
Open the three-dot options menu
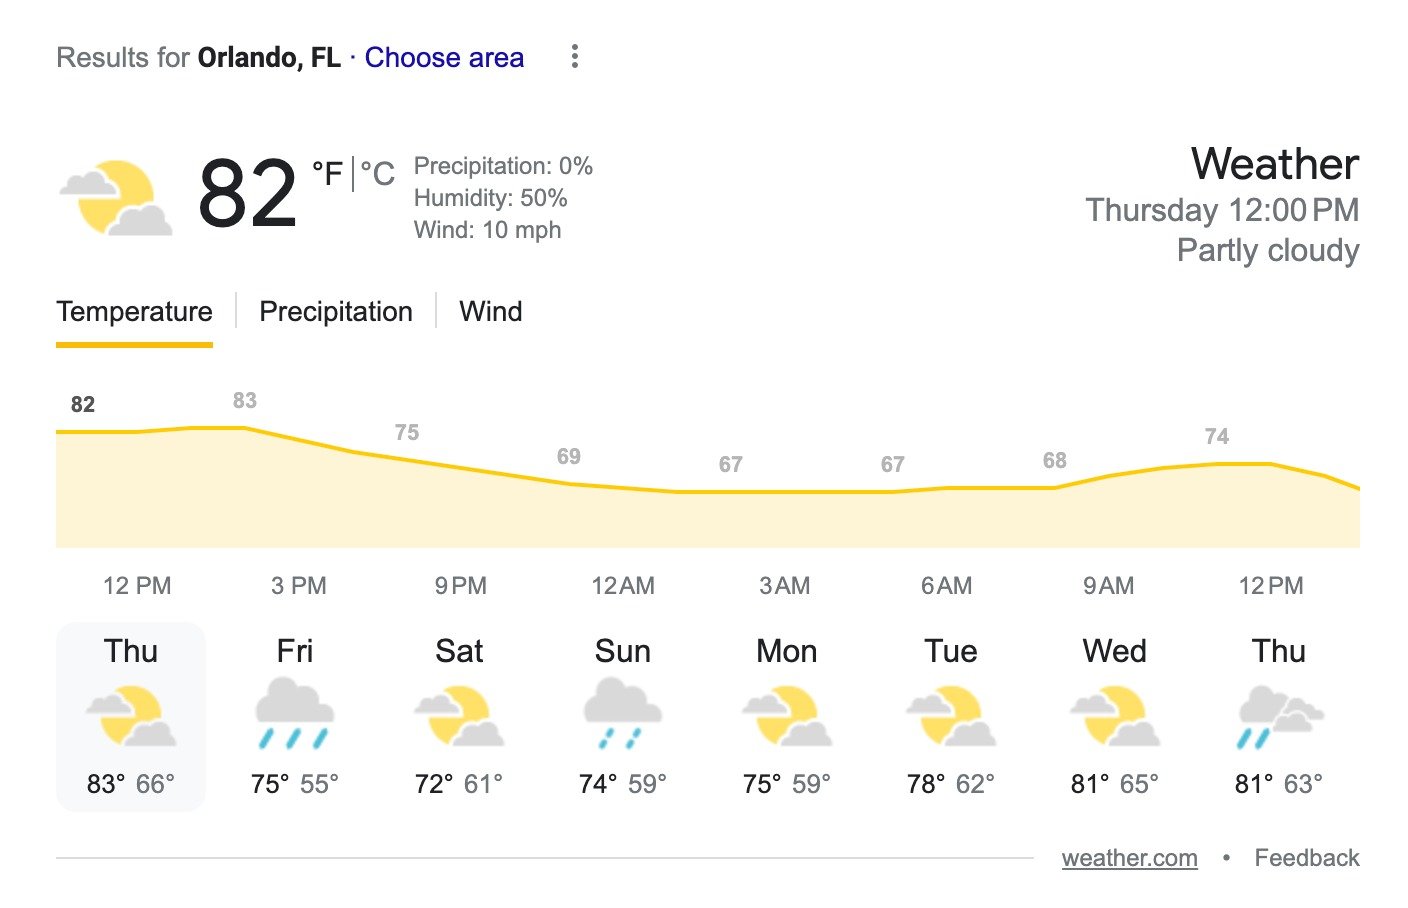(x=575, y=57)
